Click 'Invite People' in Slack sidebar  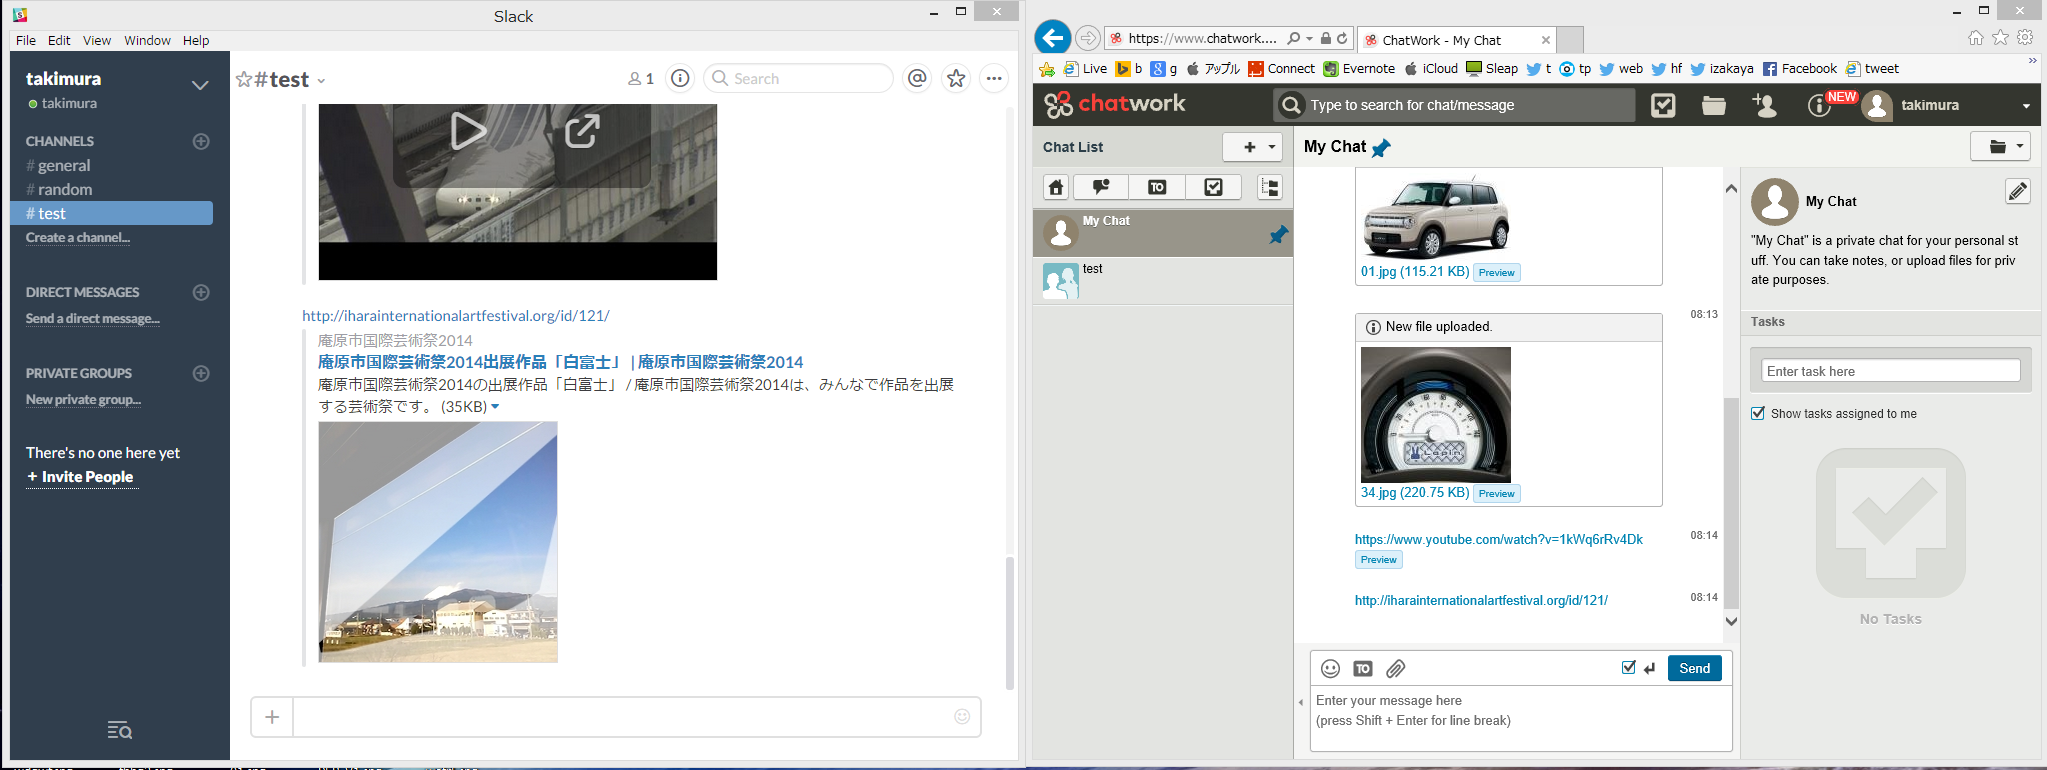(x=80, y=477)
